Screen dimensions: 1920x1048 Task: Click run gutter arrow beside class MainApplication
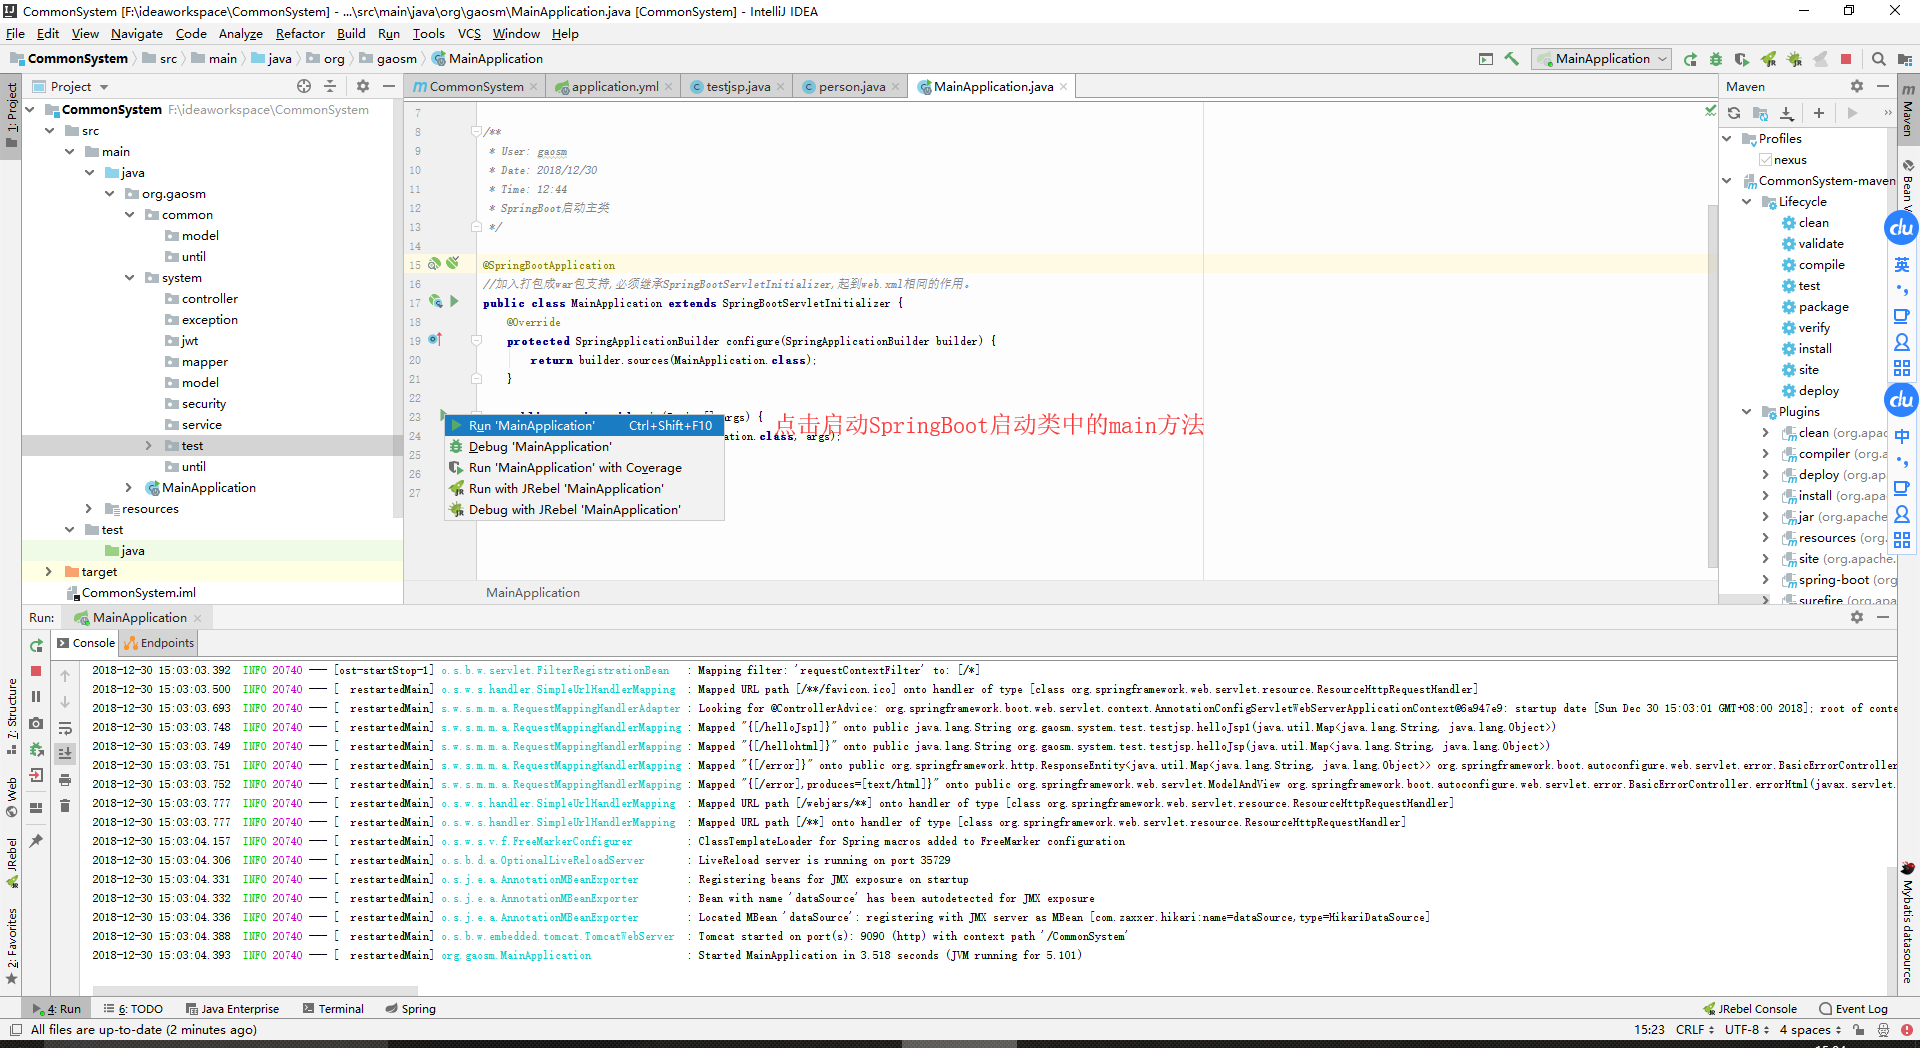point(454,301)
